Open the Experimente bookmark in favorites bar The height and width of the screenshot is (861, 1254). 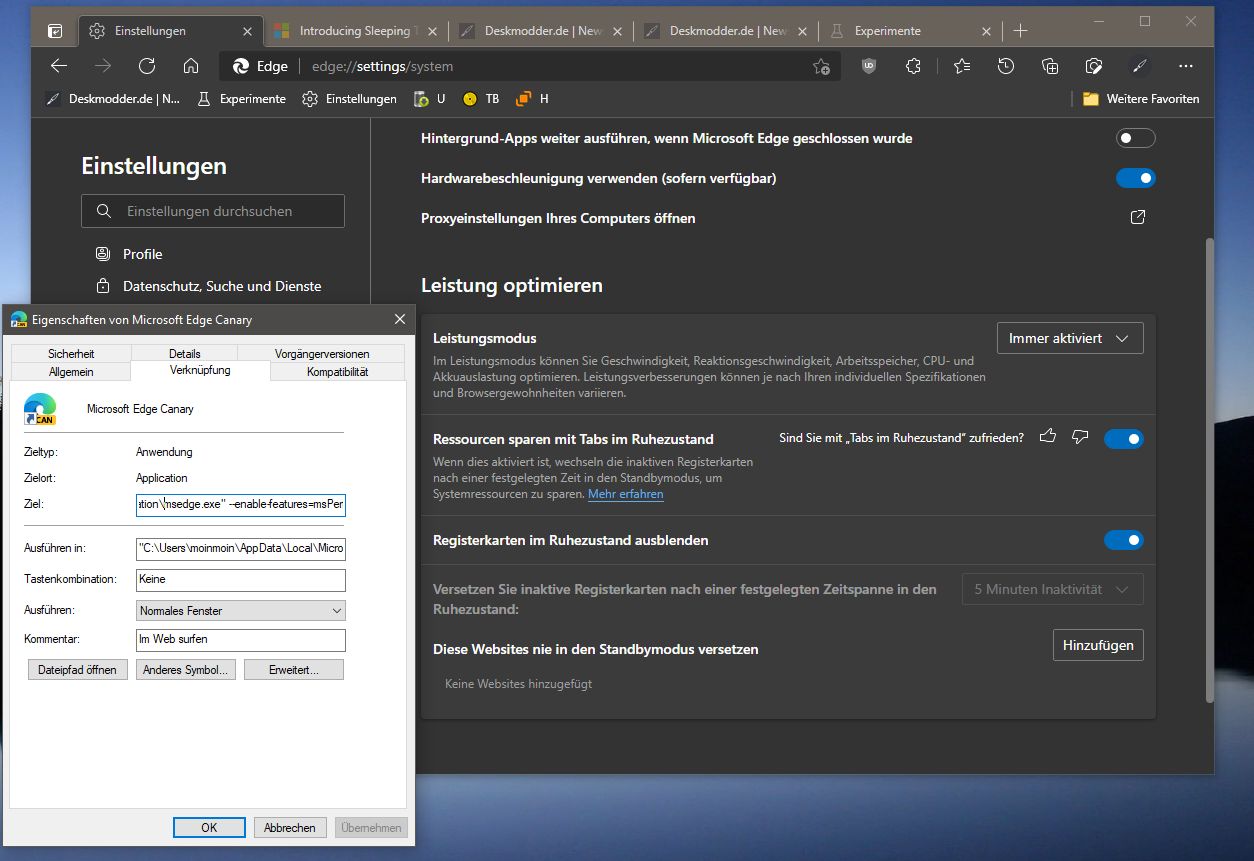click(242, 99)
